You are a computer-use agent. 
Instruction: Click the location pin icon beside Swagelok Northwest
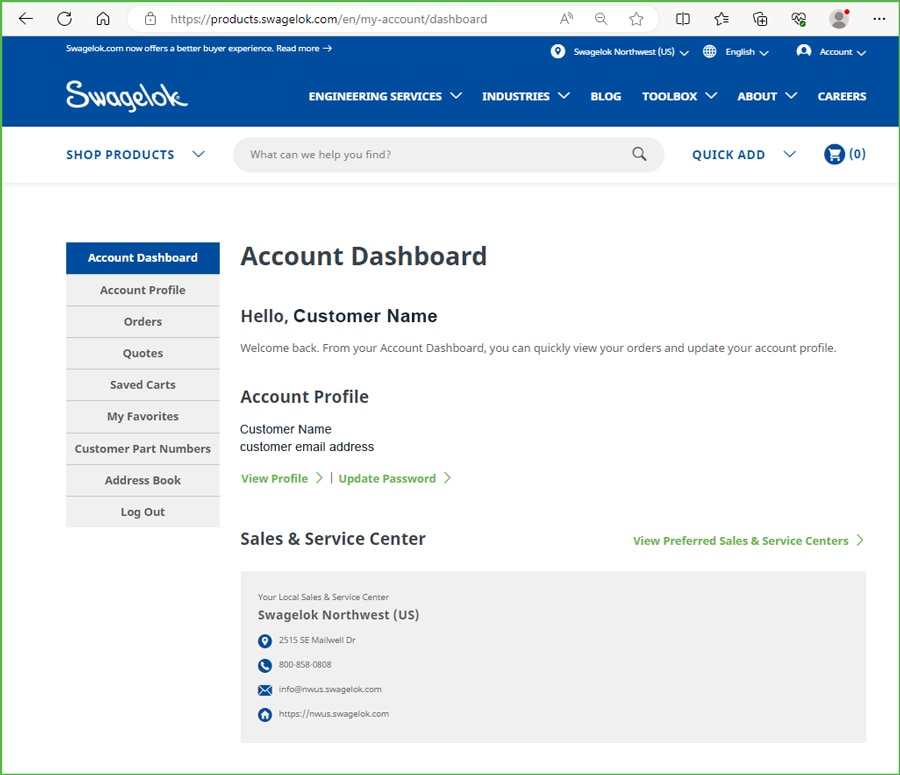[x=558, y=52]
